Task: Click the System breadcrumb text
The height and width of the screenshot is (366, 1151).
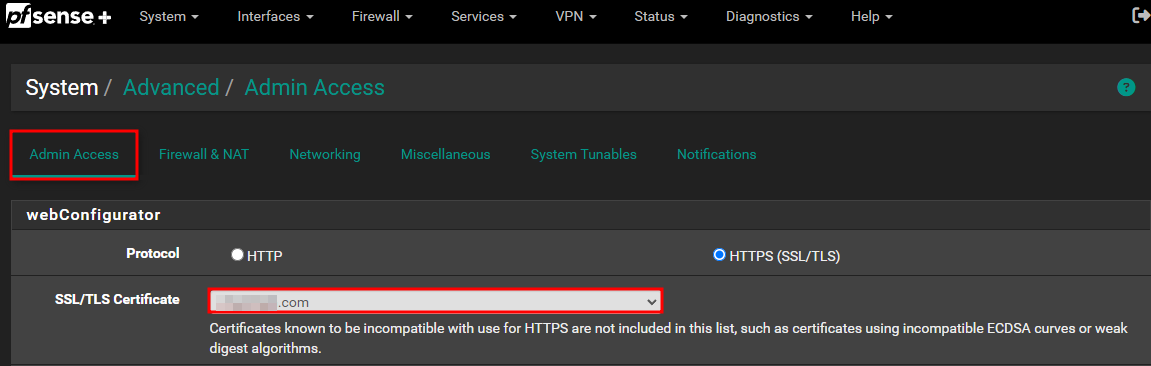Action: (62, 88)
